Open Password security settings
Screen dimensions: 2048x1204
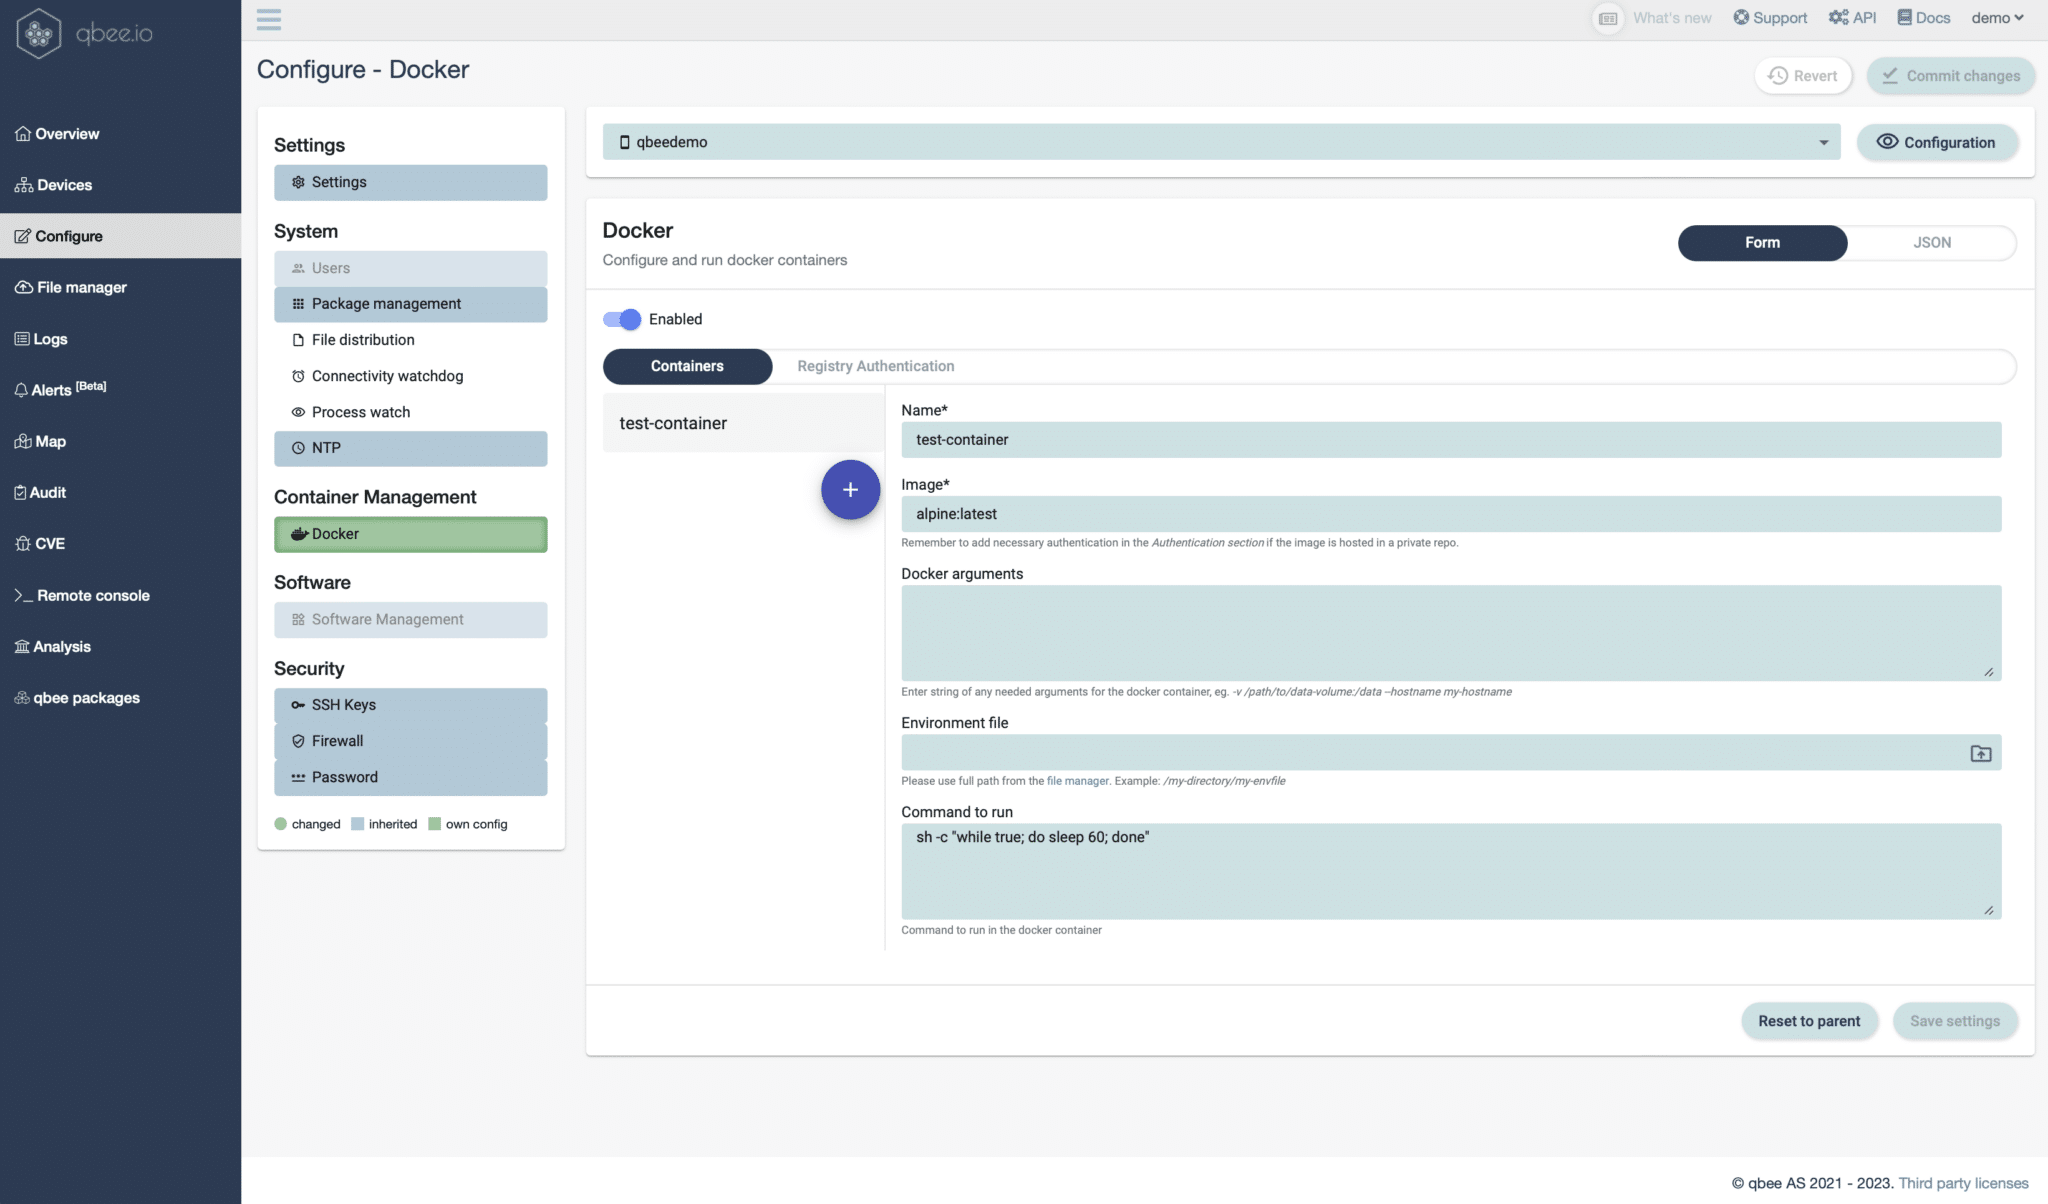coord(410,777)
